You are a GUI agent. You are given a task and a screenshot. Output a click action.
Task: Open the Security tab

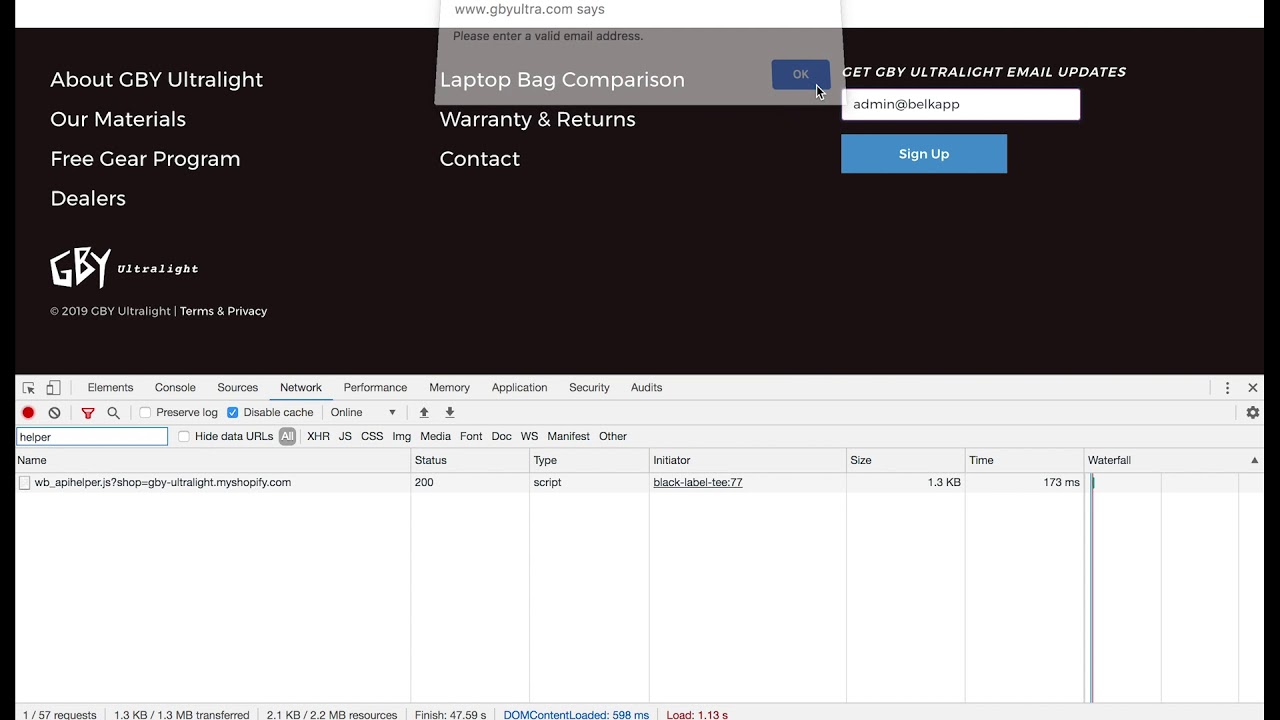click(589, 387)
